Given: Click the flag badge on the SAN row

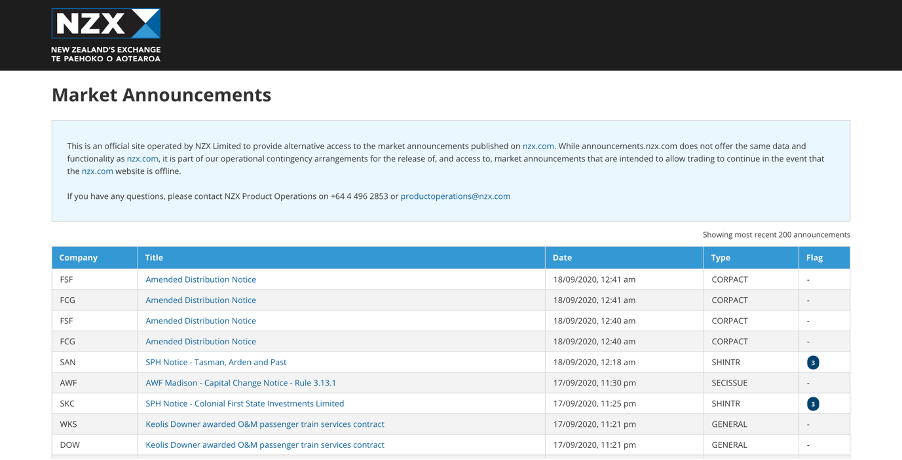Looking at the screenshot, I should pos(813,362).
